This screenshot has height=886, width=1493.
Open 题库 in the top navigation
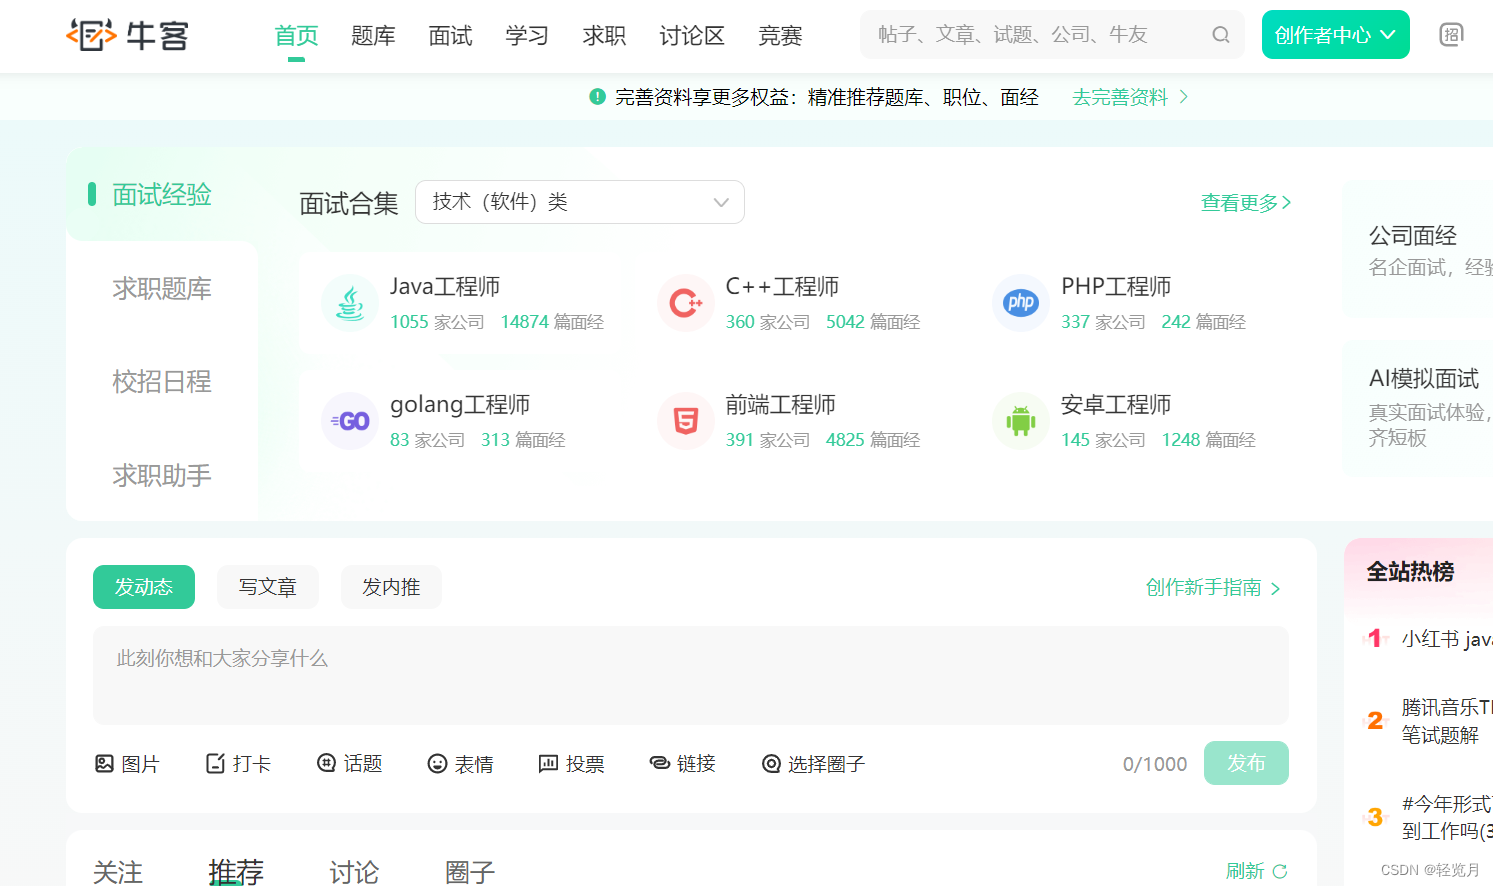pos(373,36)
